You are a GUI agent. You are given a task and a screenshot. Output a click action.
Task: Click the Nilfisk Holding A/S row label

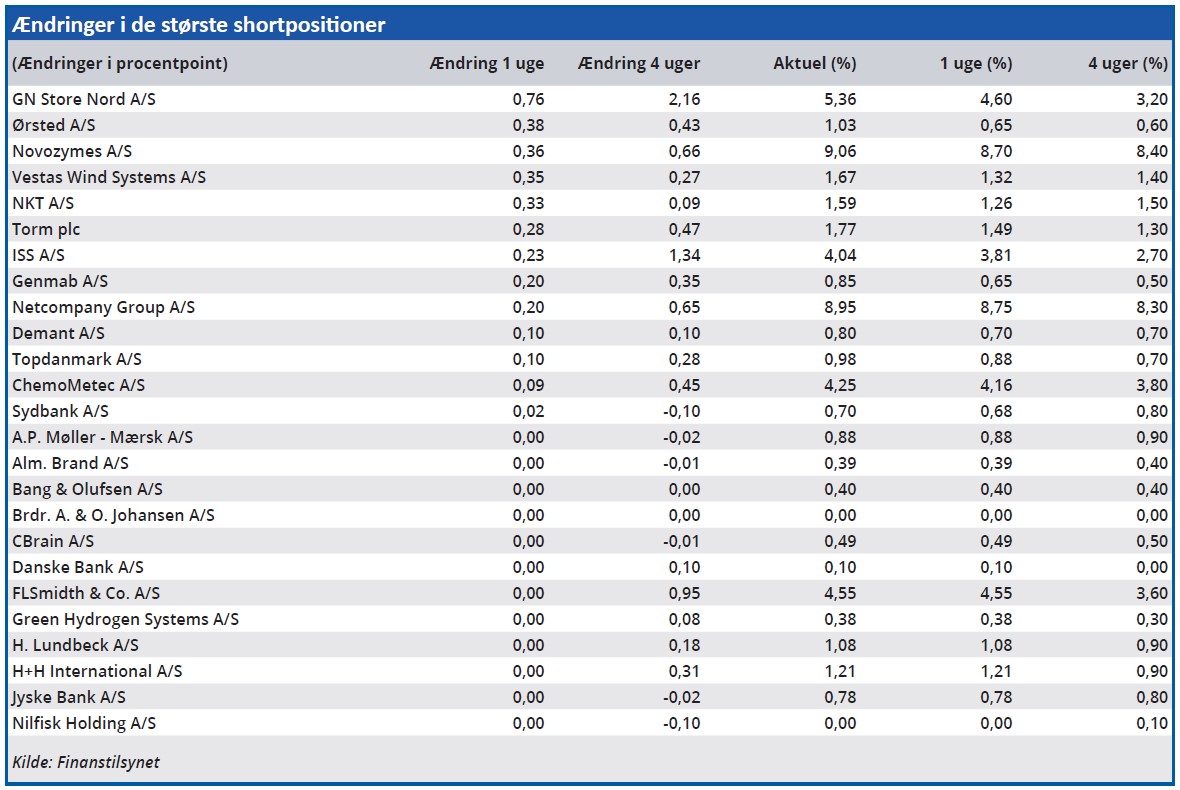[x=84, y=723]
